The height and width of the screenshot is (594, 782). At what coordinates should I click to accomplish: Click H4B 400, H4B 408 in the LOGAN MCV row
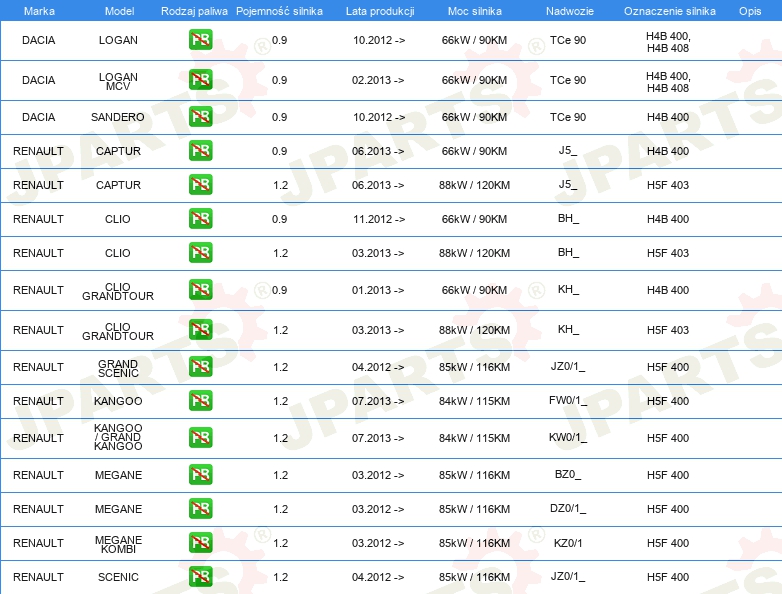coord(668,82)
